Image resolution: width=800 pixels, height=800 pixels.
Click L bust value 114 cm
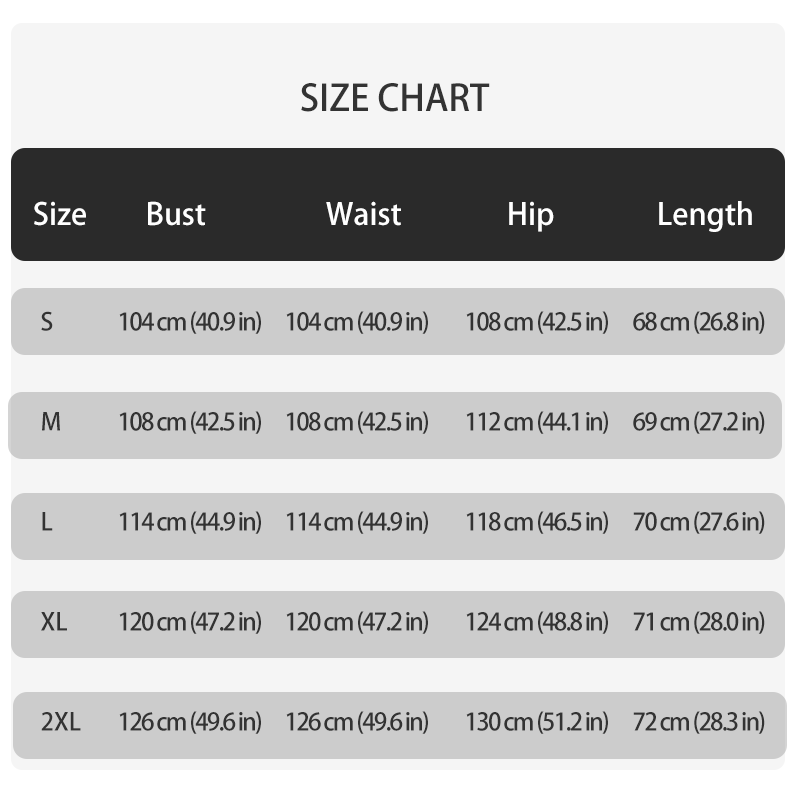tap(190, 522)
